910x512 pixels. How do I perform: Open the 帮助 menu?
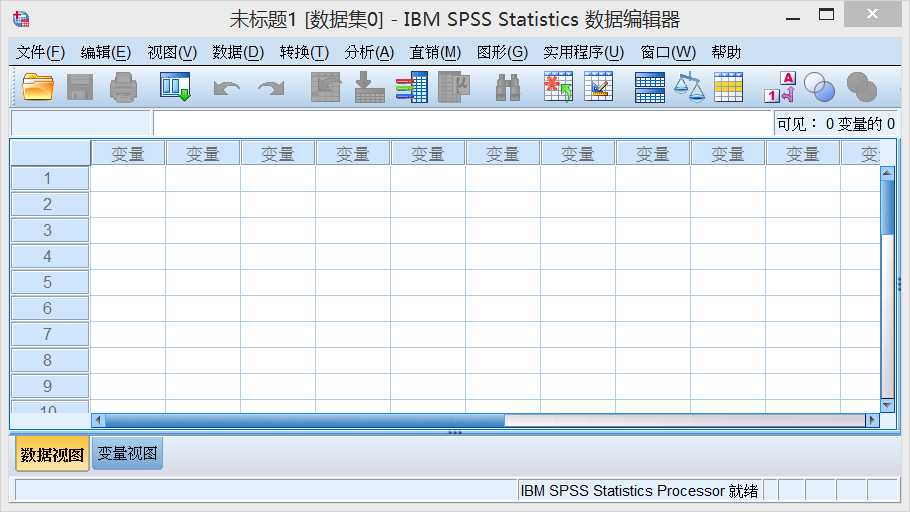click(726, 52)
